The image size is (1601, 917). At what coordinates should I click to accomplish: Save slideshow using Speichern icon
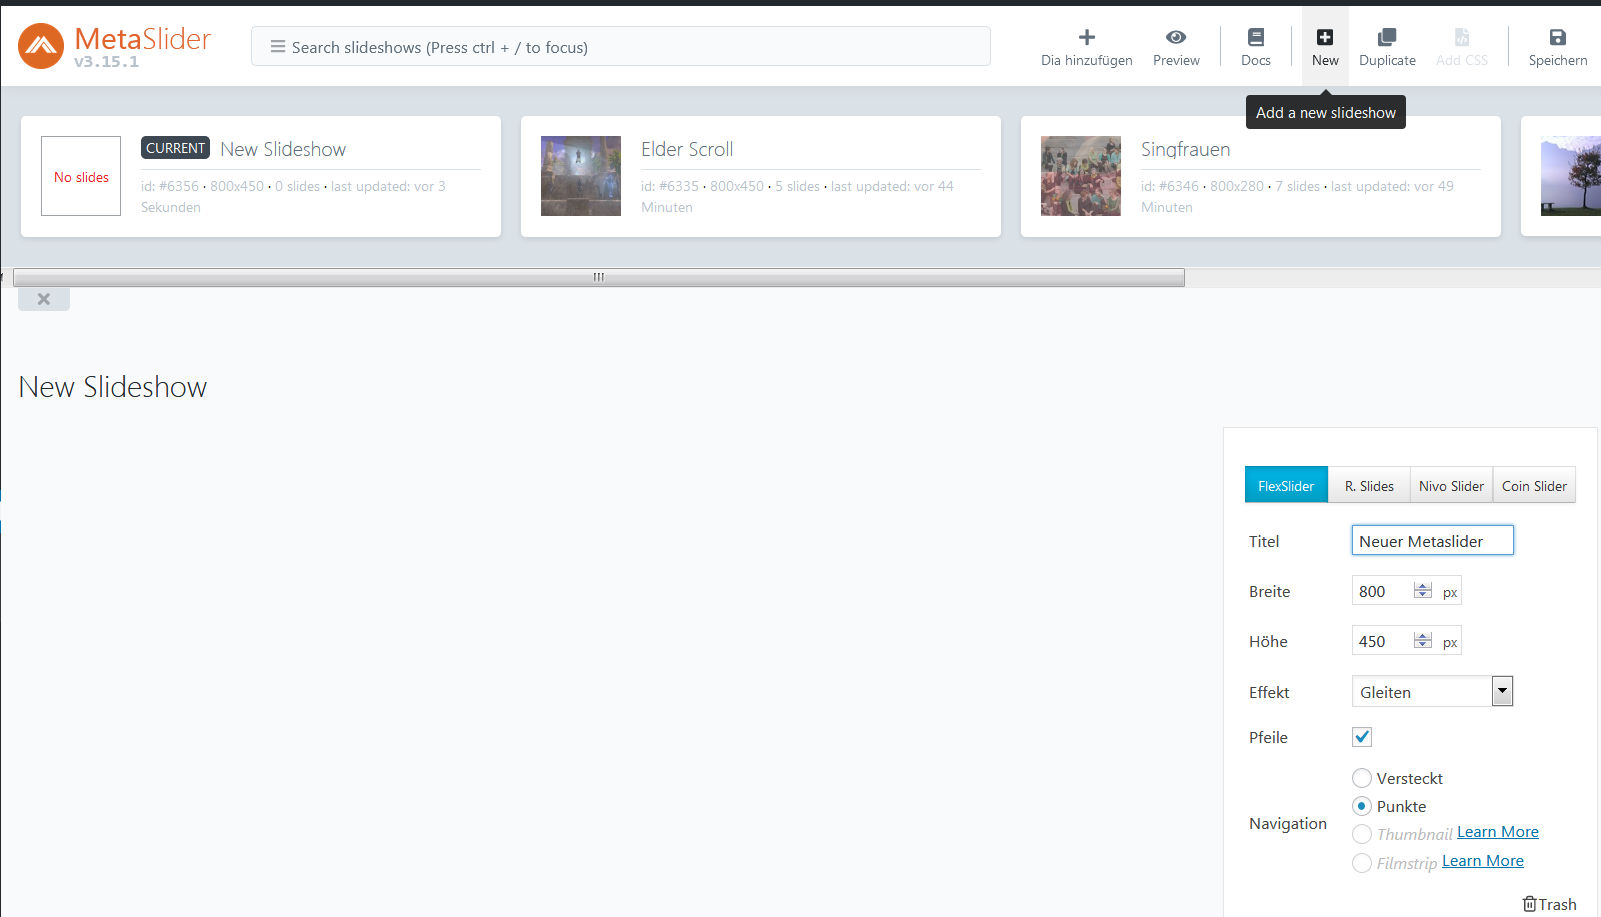click(x=1557, y=38)
